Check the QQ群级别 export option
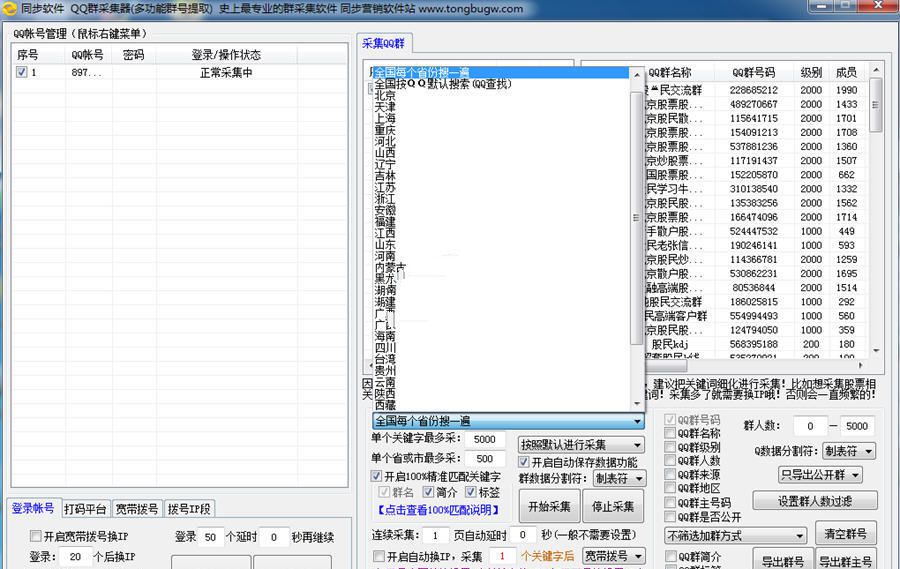900x569 pixels. (x=670, y=447)
